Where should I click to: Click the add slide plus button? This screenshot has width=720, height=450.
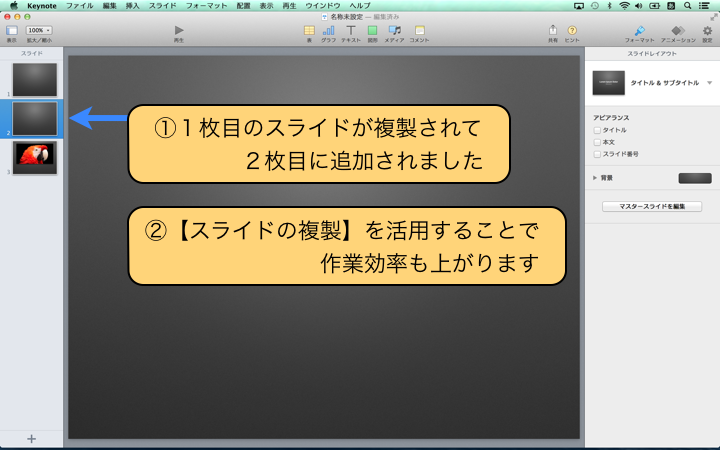pyautogui.click(x=31, y=438)
